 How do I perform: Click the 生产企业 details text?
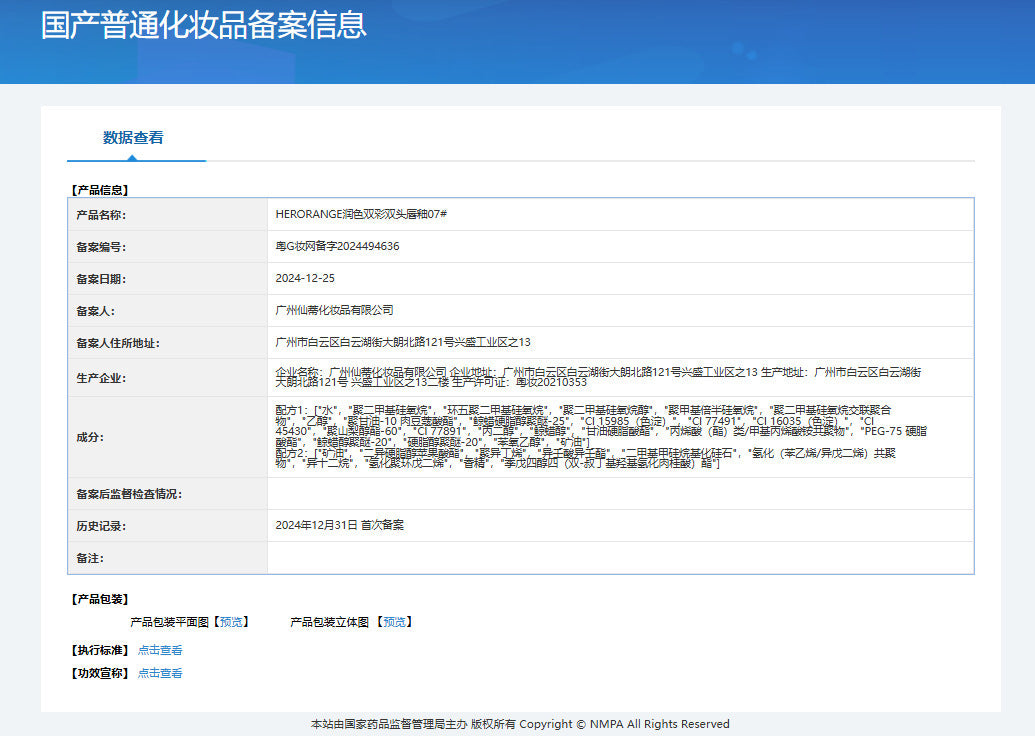598,377
